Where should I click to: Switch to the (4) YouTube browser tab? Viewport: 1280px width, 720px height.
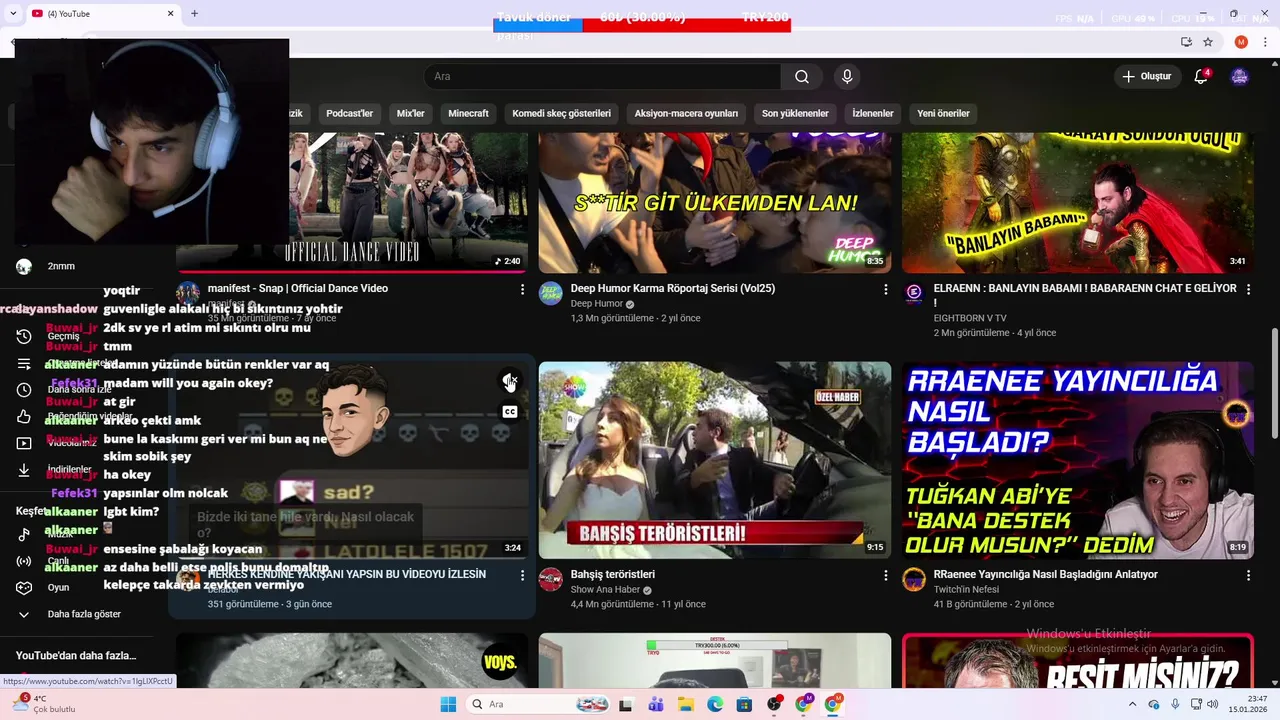tap(100, 13)
